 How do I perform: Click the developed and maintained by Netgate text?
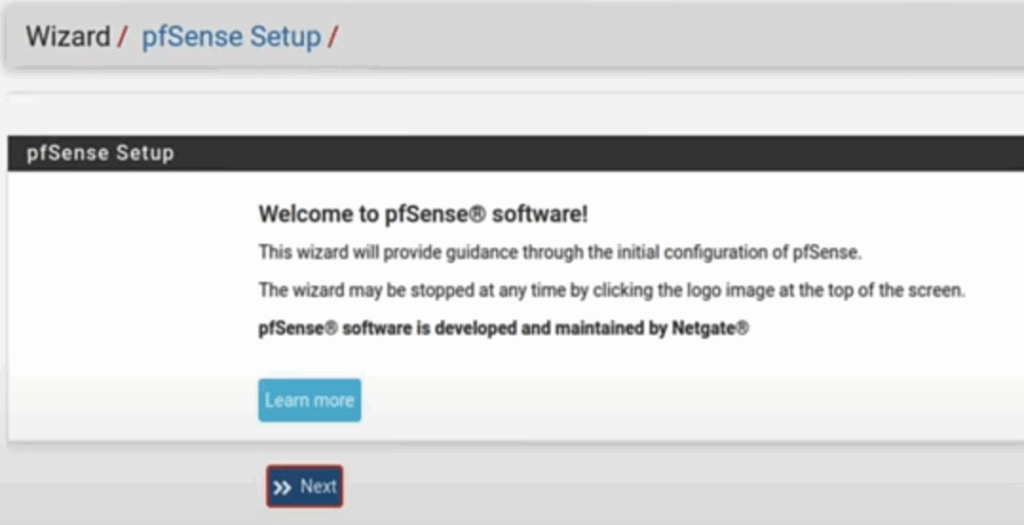(504, 328)
